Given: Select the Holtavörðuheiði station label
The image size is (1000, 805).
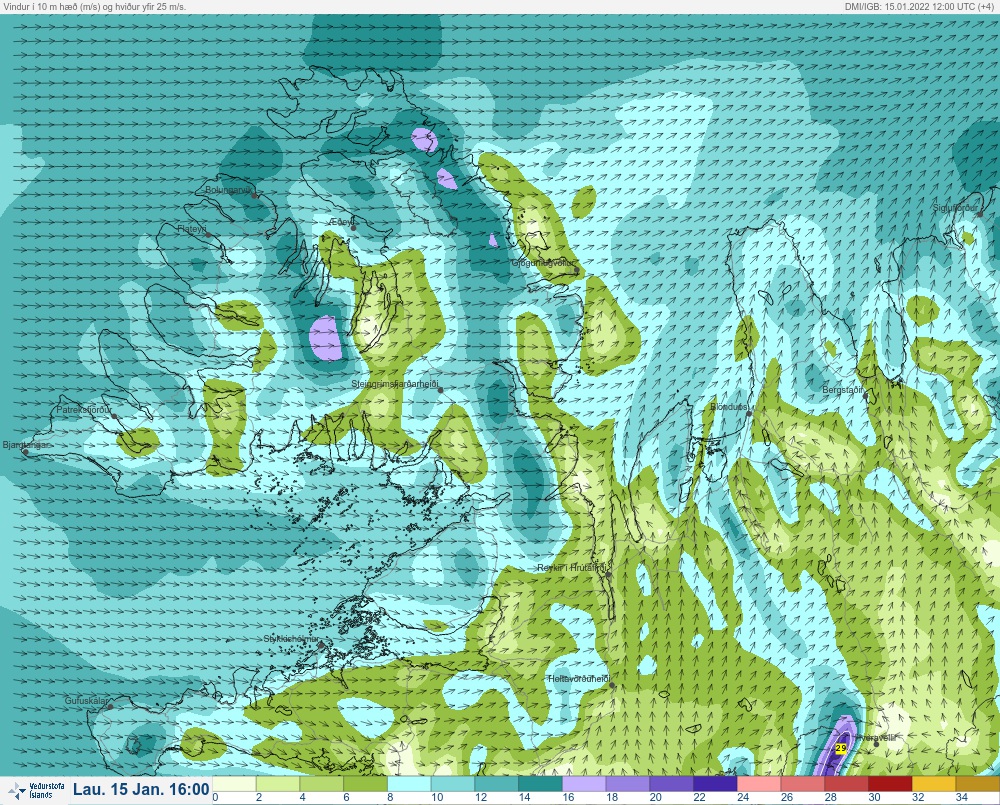Looking at the screenshot, I should point(579,679).
